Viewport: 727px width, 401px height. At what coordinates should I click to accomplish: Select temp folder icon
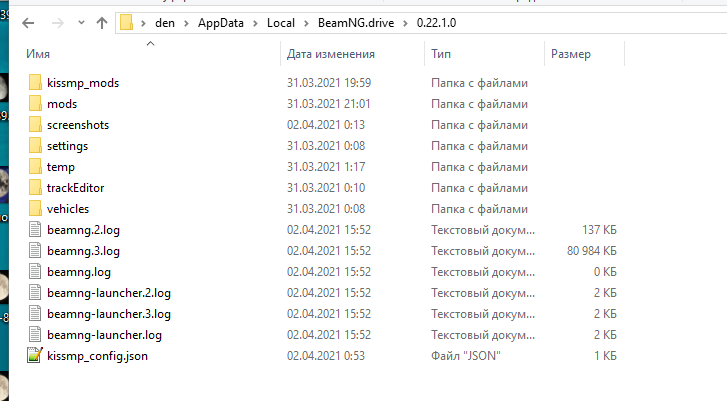[x=35, y=166]
